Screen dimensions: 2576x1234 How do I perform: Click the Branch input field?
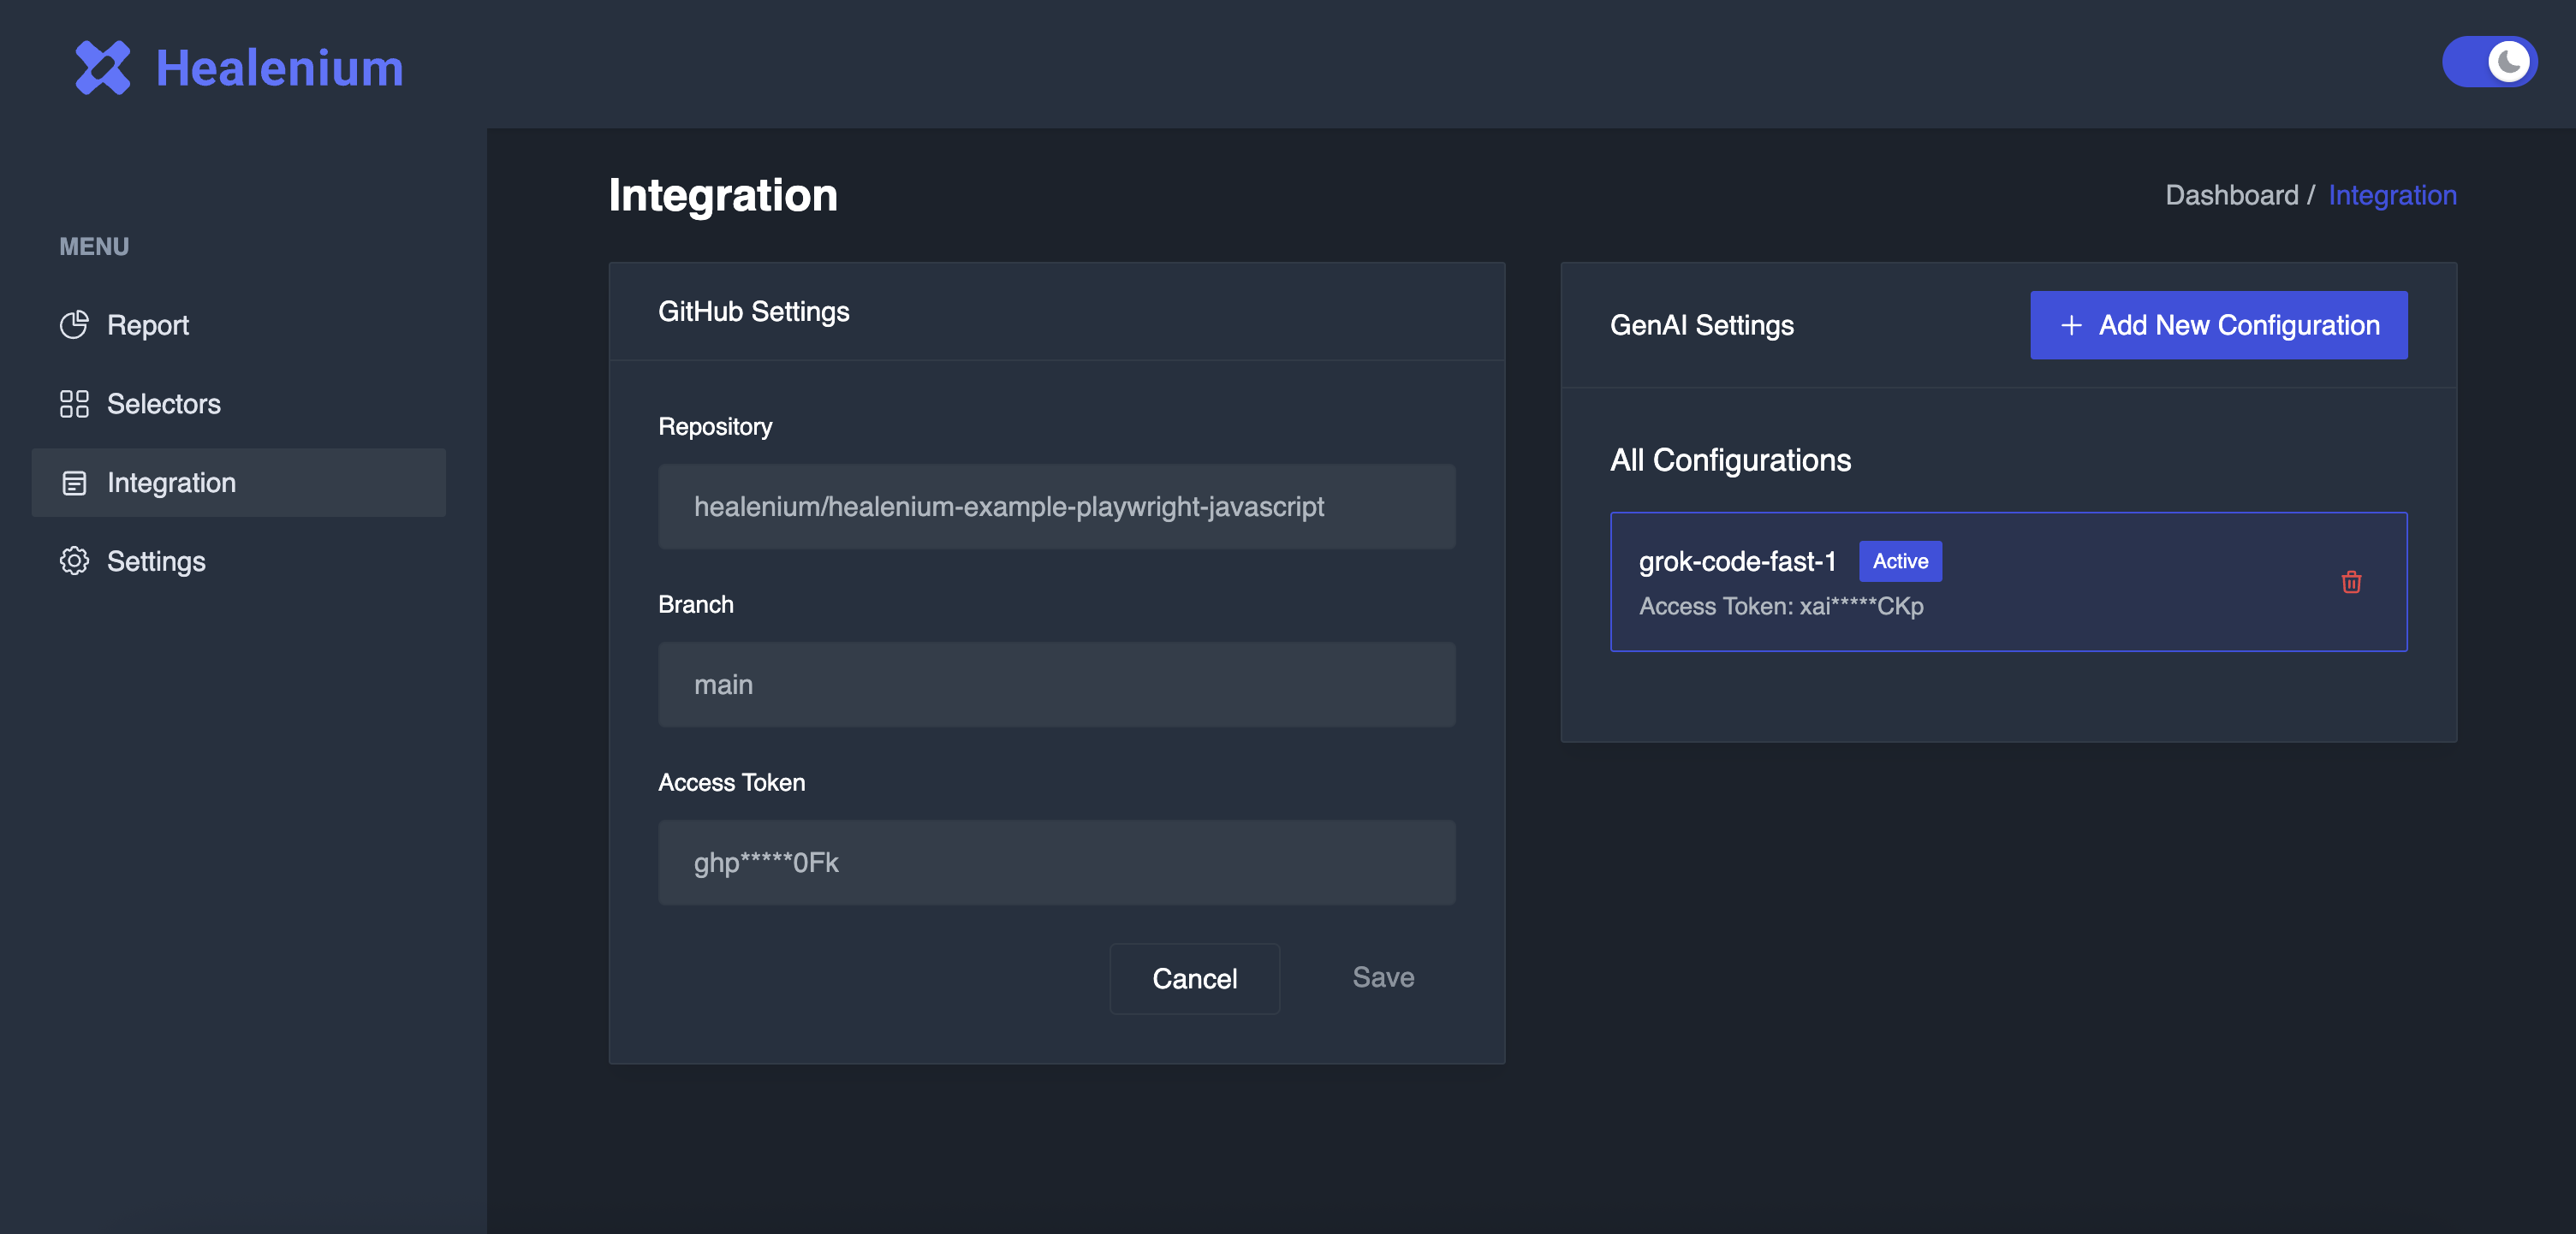tap(1056, 685)
